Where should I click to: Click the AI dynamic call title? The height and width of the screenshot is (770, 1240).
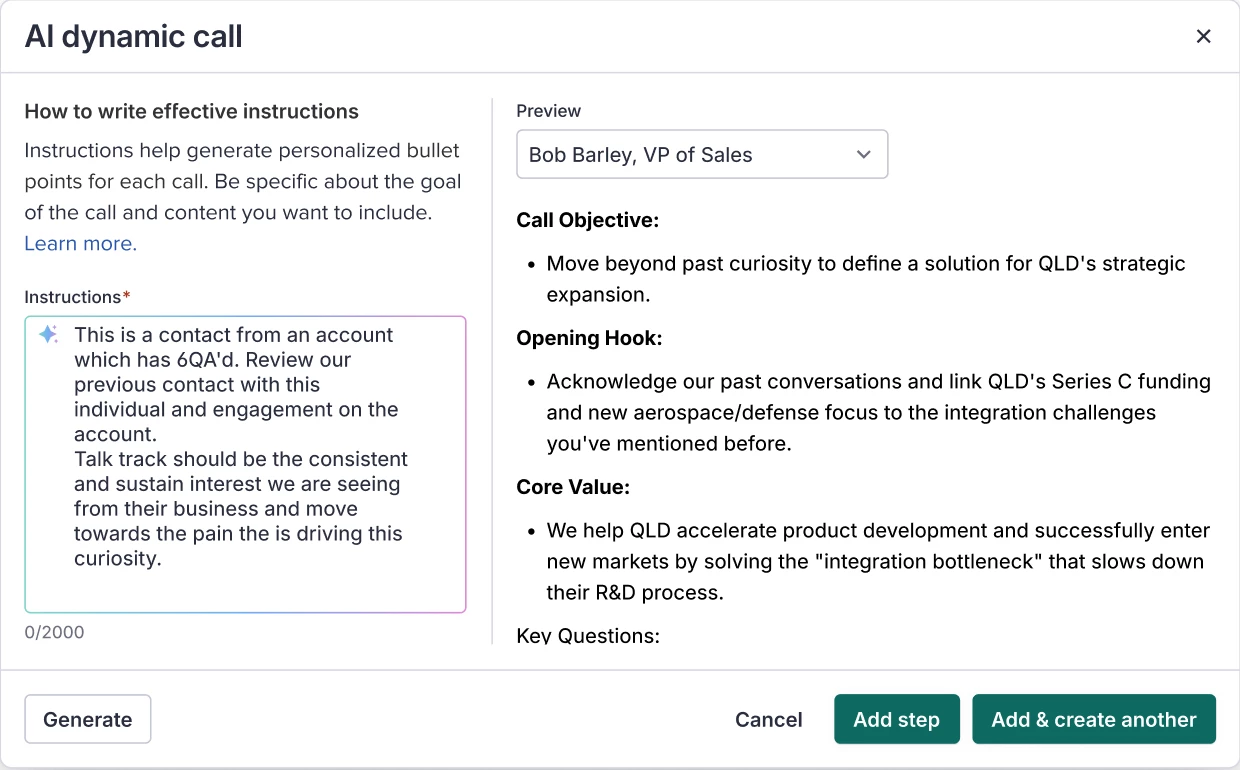click(133, 37)
